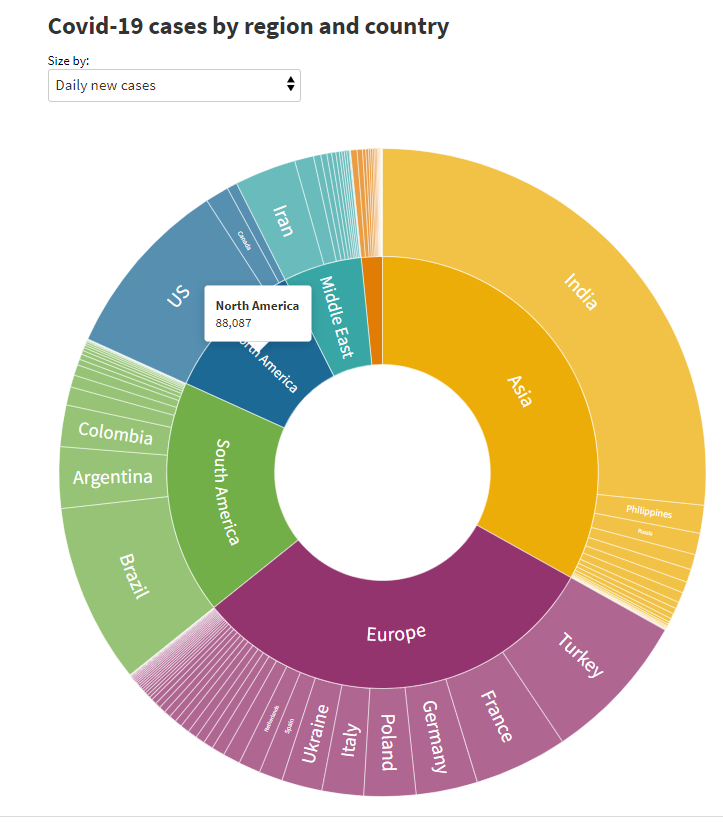Click the France country segment

pos(496,716)
